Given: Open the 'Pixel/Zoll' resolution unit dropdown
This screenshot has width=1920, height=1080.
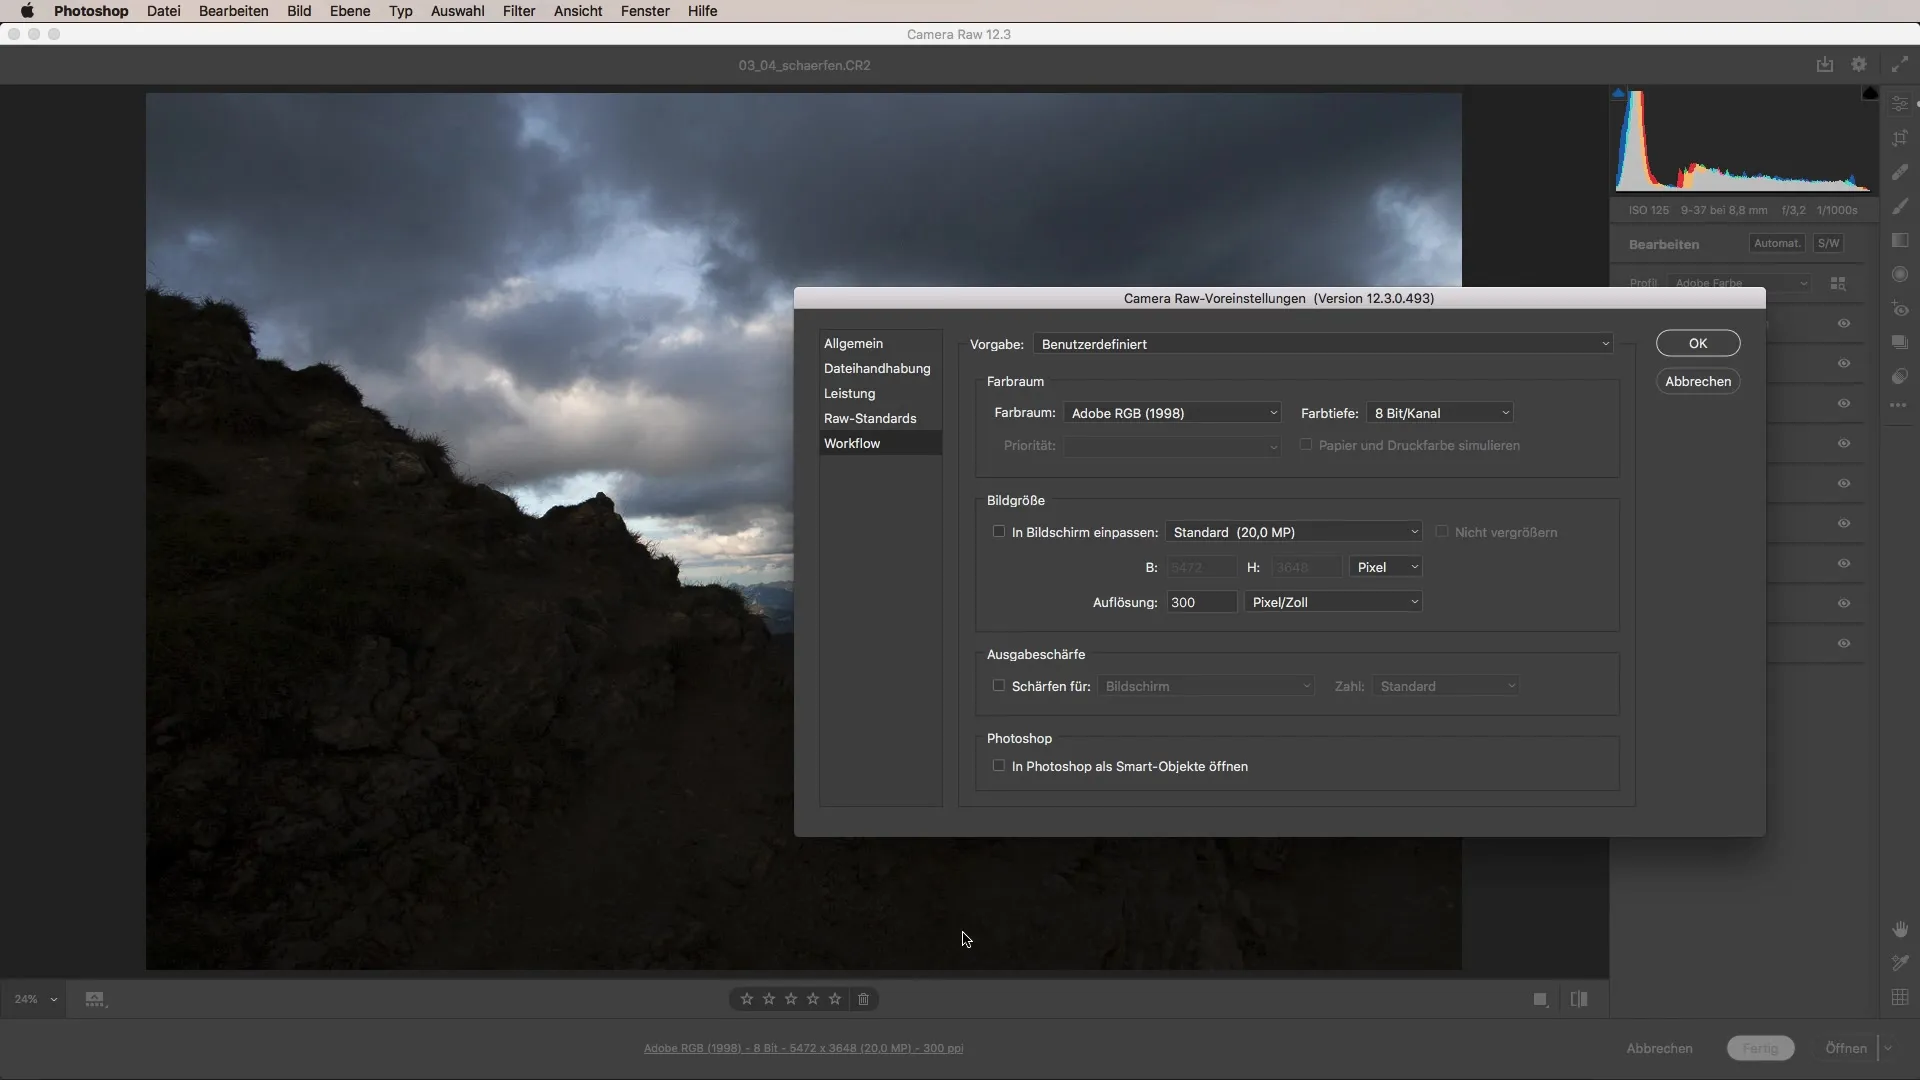Looking at the screenshot, I should (1333, 602).
